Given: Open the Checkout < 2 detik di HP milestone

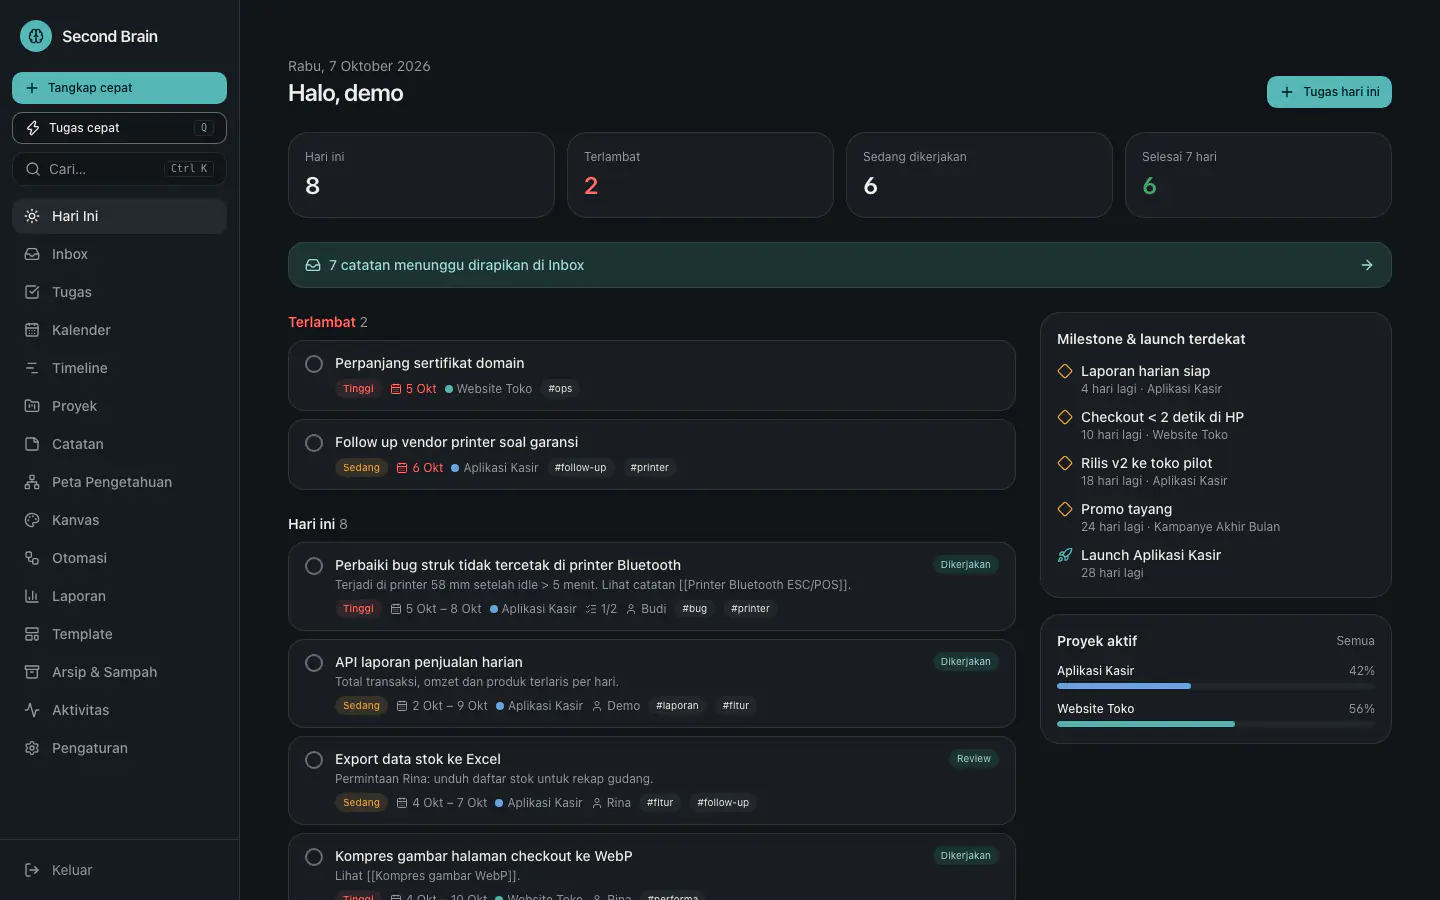Looking at the screenshot, I should click(1216, 425).
